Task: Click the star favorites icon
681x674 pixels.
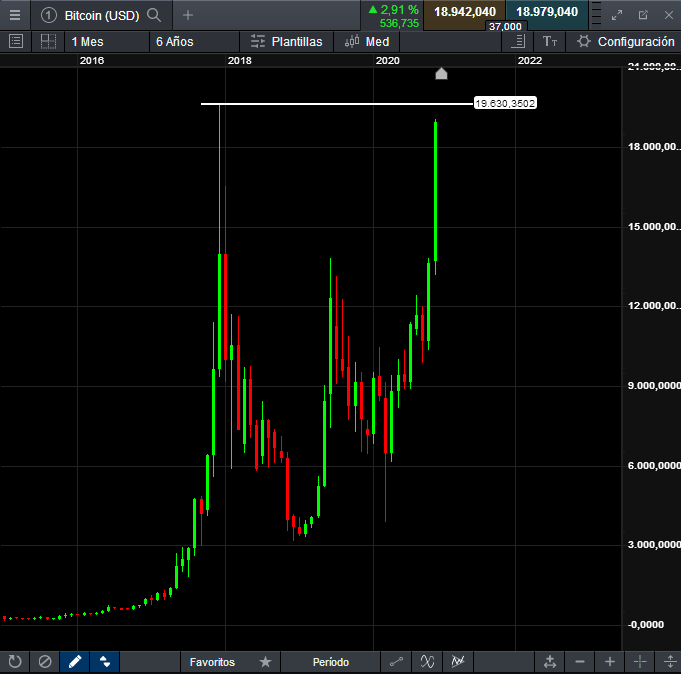Action: tap(265, 662)
